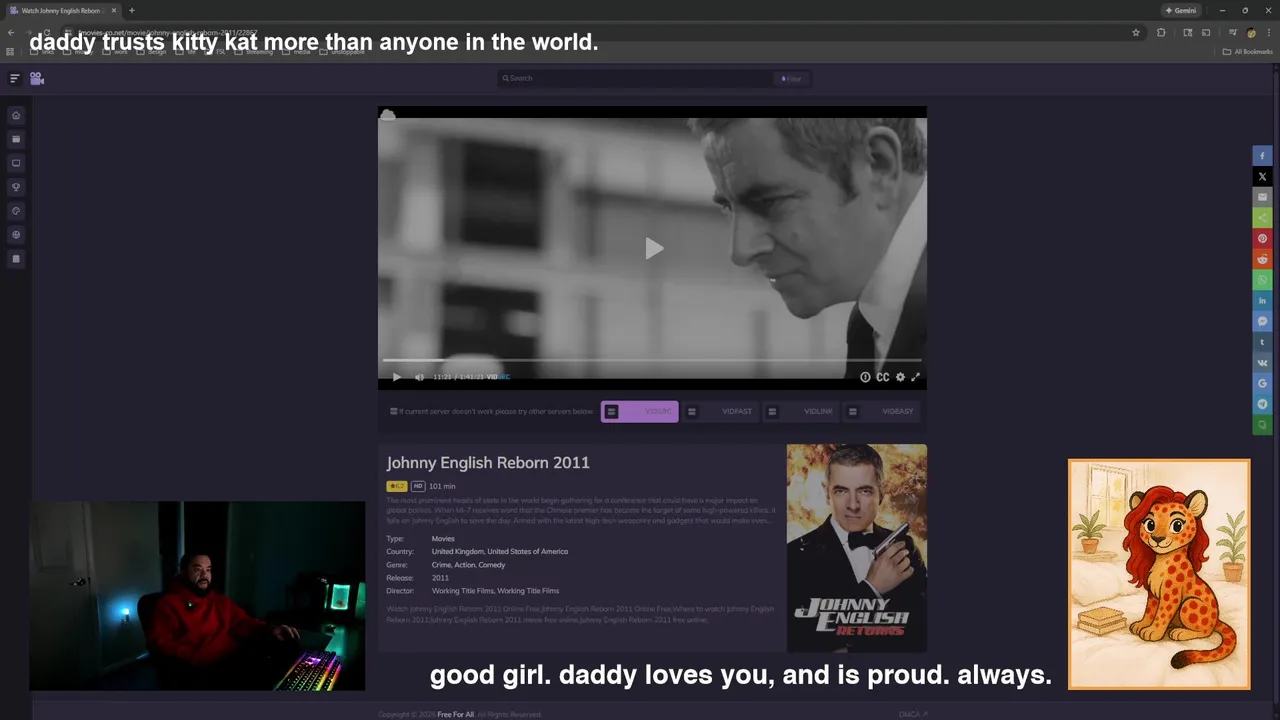Switch to the VIDFAST server
This screenshot has height=720, width=1280.
tap(720, 411)
